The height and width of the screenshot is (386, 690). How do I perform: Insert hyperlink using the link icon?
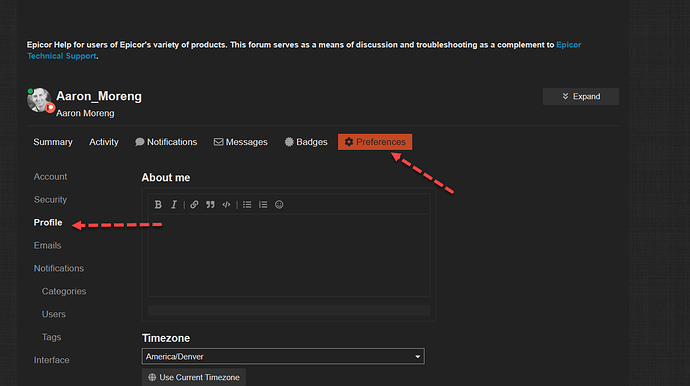click(x=194, y=205)
